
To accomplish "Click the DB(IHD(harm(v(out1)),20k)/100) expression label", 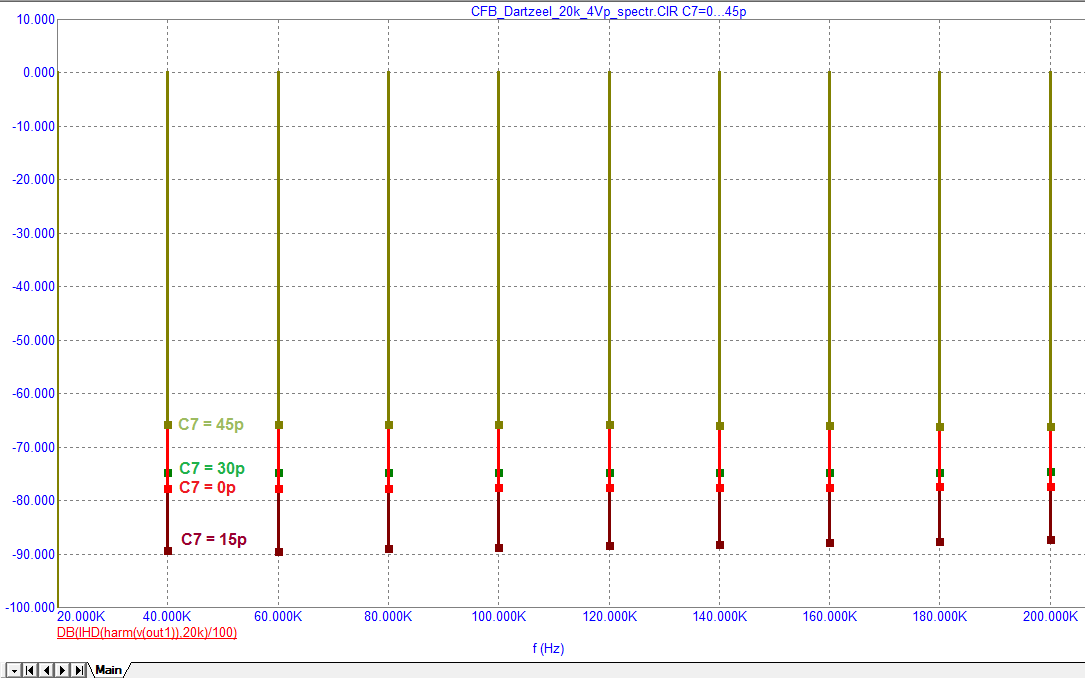I will 147,632.
